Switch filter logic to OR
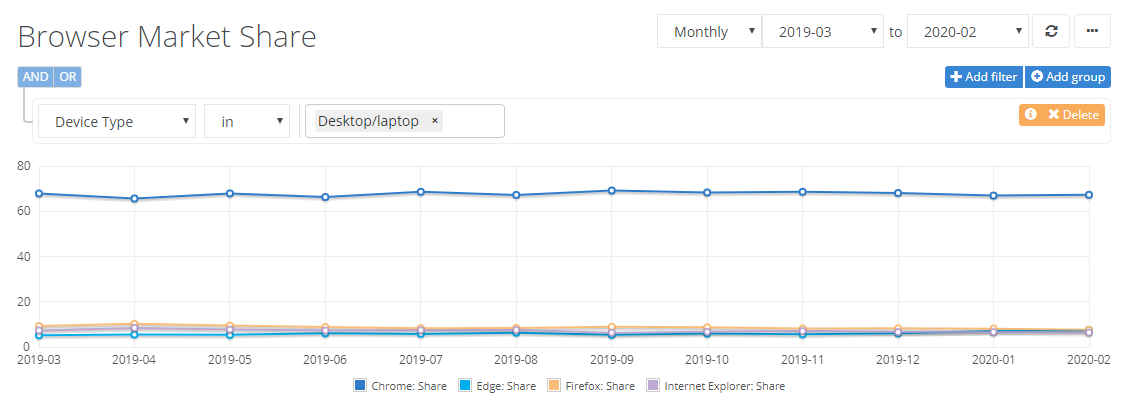This screenshot has height=401, width=1137. pos(67,77)
